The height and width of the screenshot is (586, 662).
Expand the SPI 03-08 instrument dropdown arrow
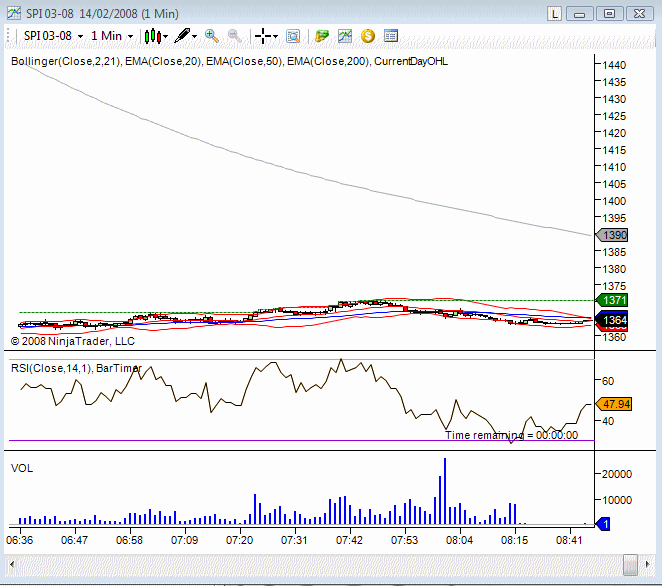click(x=80, y=37)
